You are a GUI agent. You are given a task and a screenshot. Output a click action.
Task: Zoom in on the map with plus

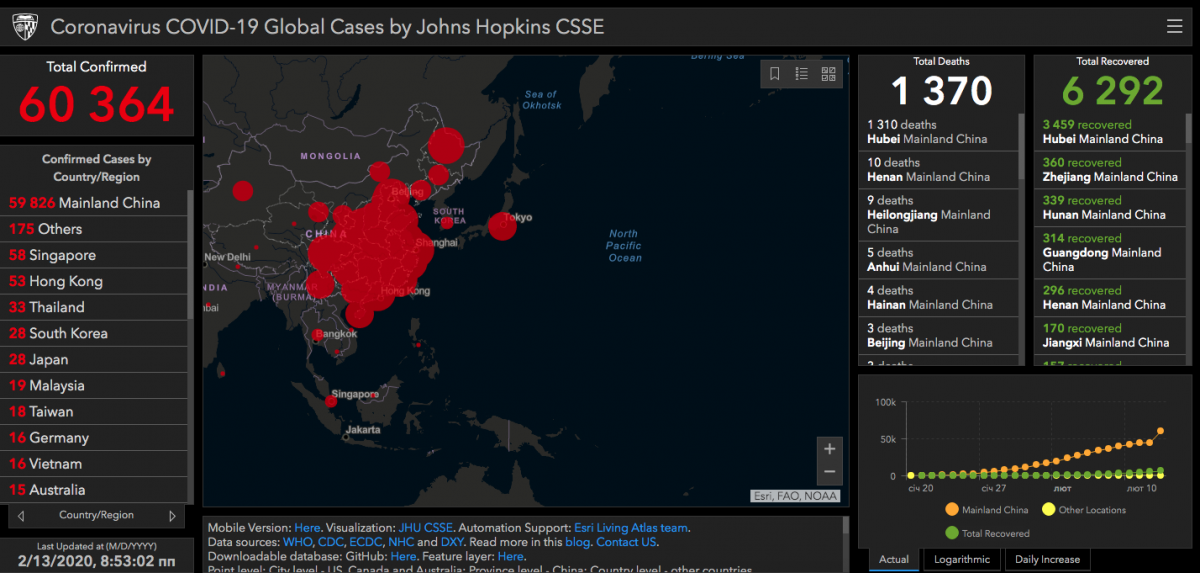(x=829, y=449)
